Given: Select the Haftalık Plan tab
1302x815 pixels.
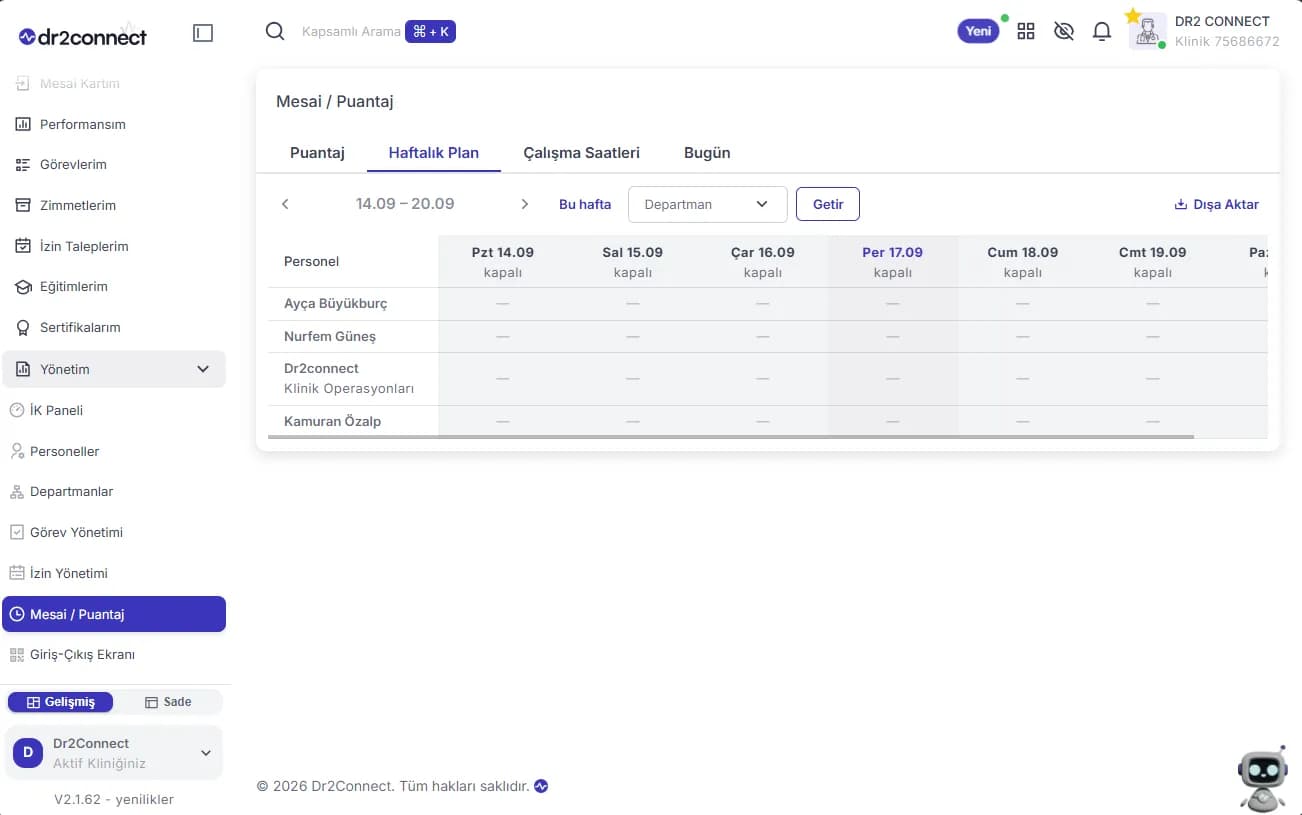Looking at the screenshot, I should (x=434, y=153).
